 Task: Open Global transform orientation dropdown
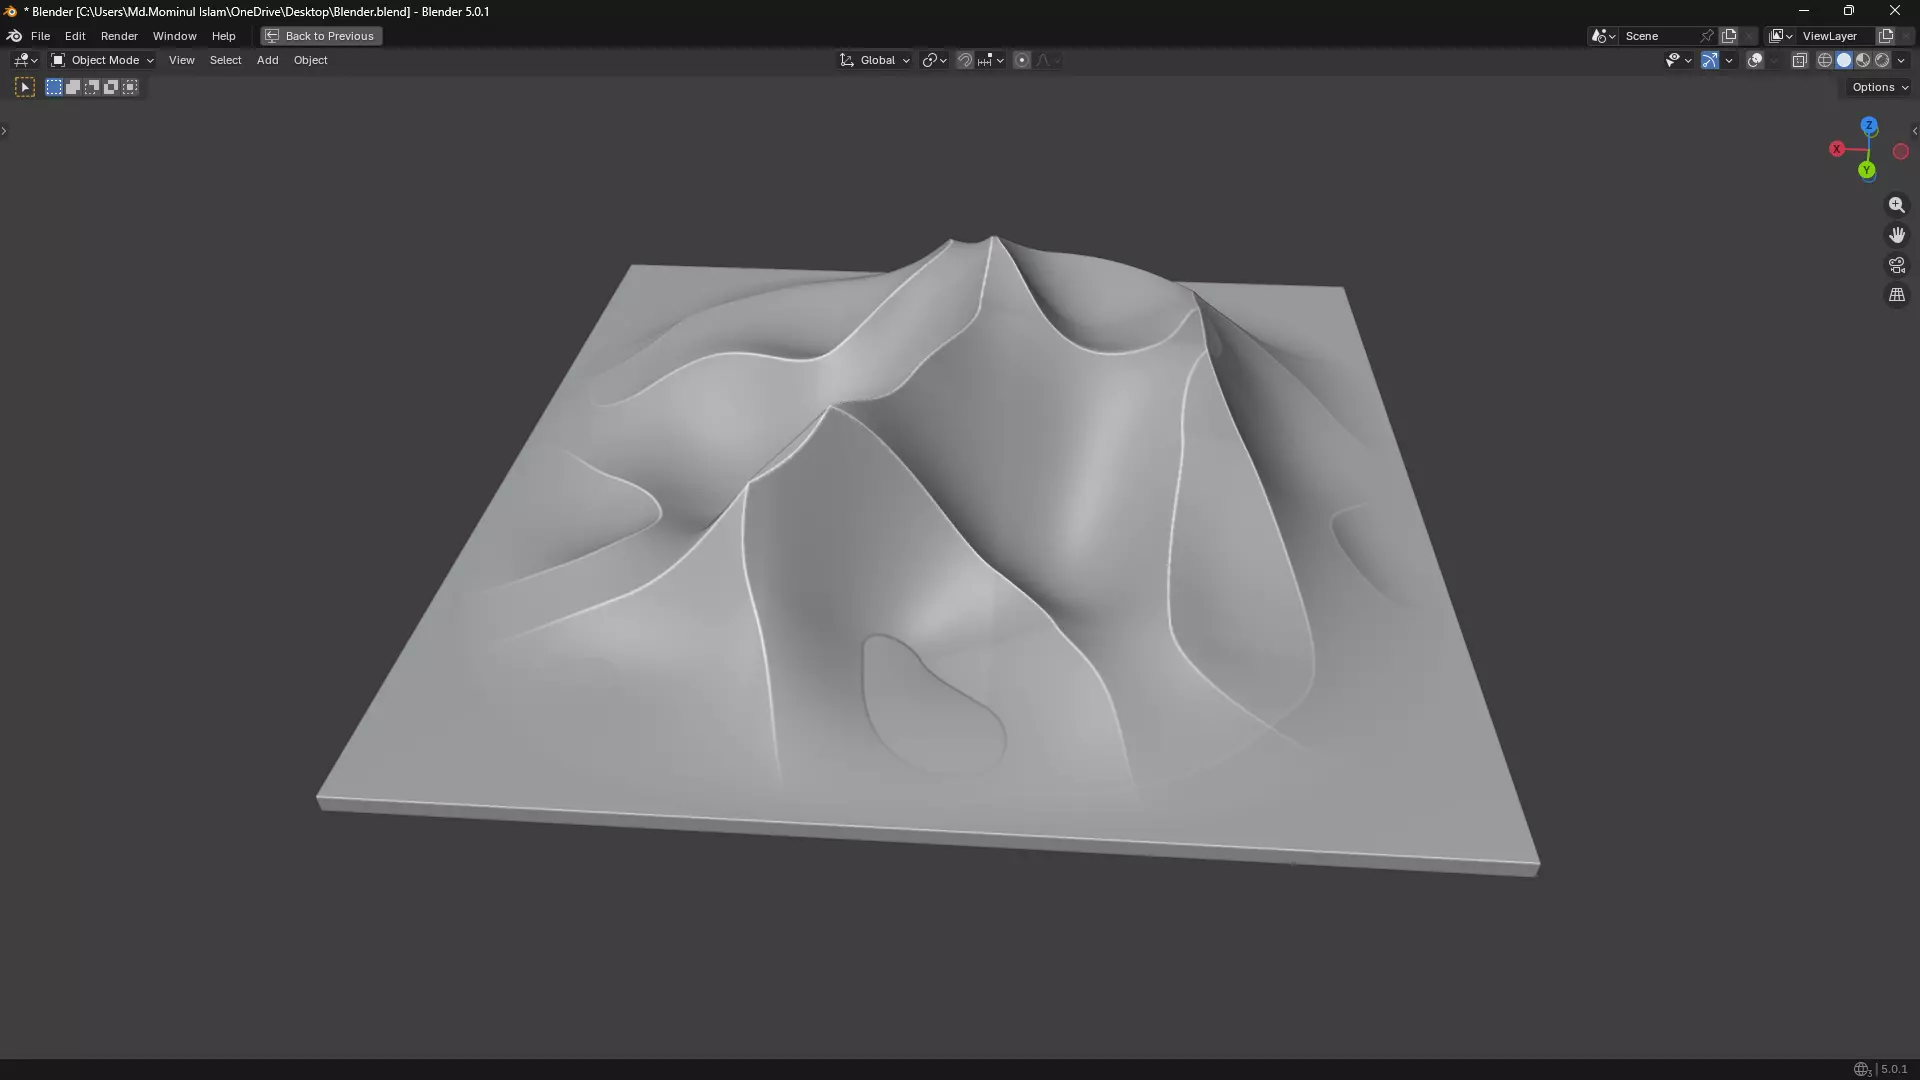point(876,60)
